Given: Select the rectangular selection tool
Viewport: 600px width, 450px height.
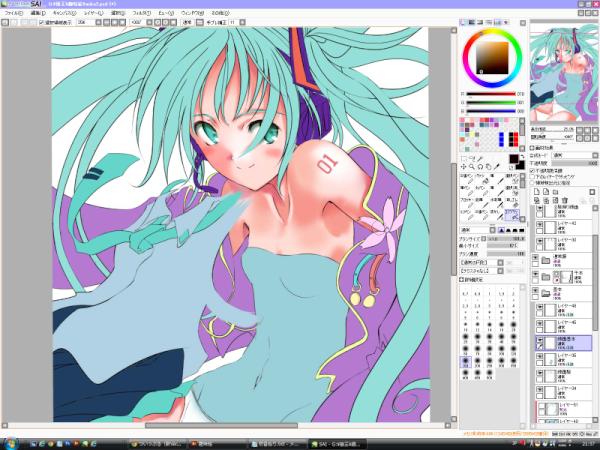Looking at the screenshot, I should click(x=463, y=159).
